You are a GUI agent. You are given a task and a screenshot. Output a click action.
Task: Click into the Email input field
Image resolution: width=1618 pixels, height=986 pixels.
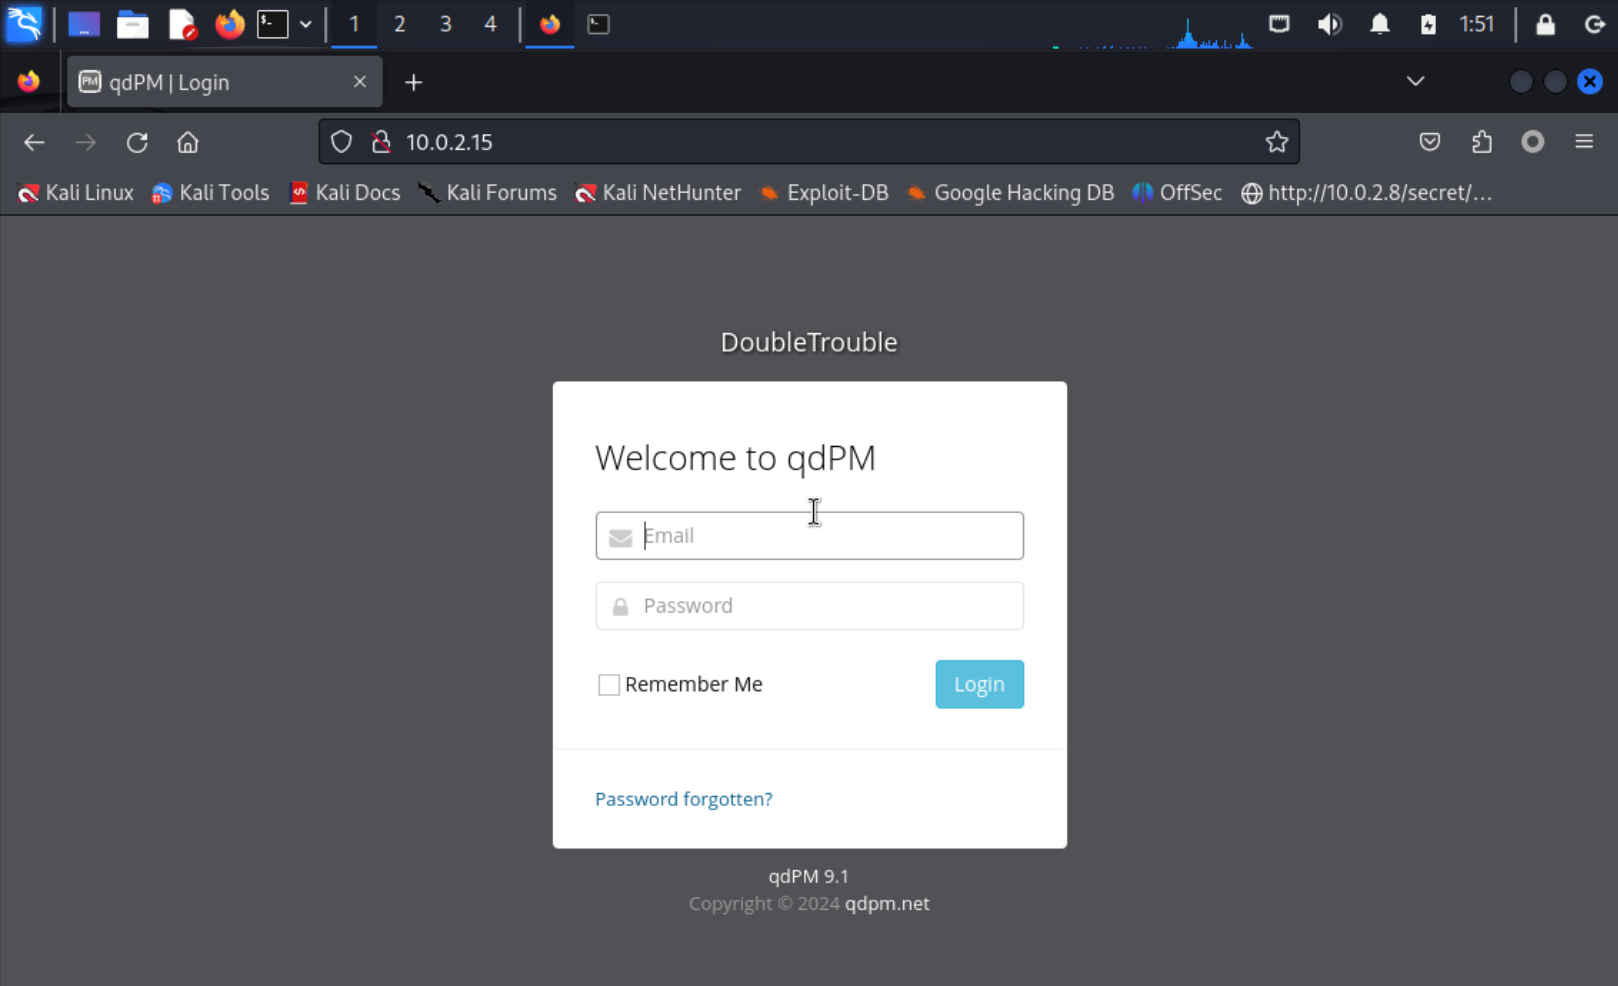click(x=810, y=536)
